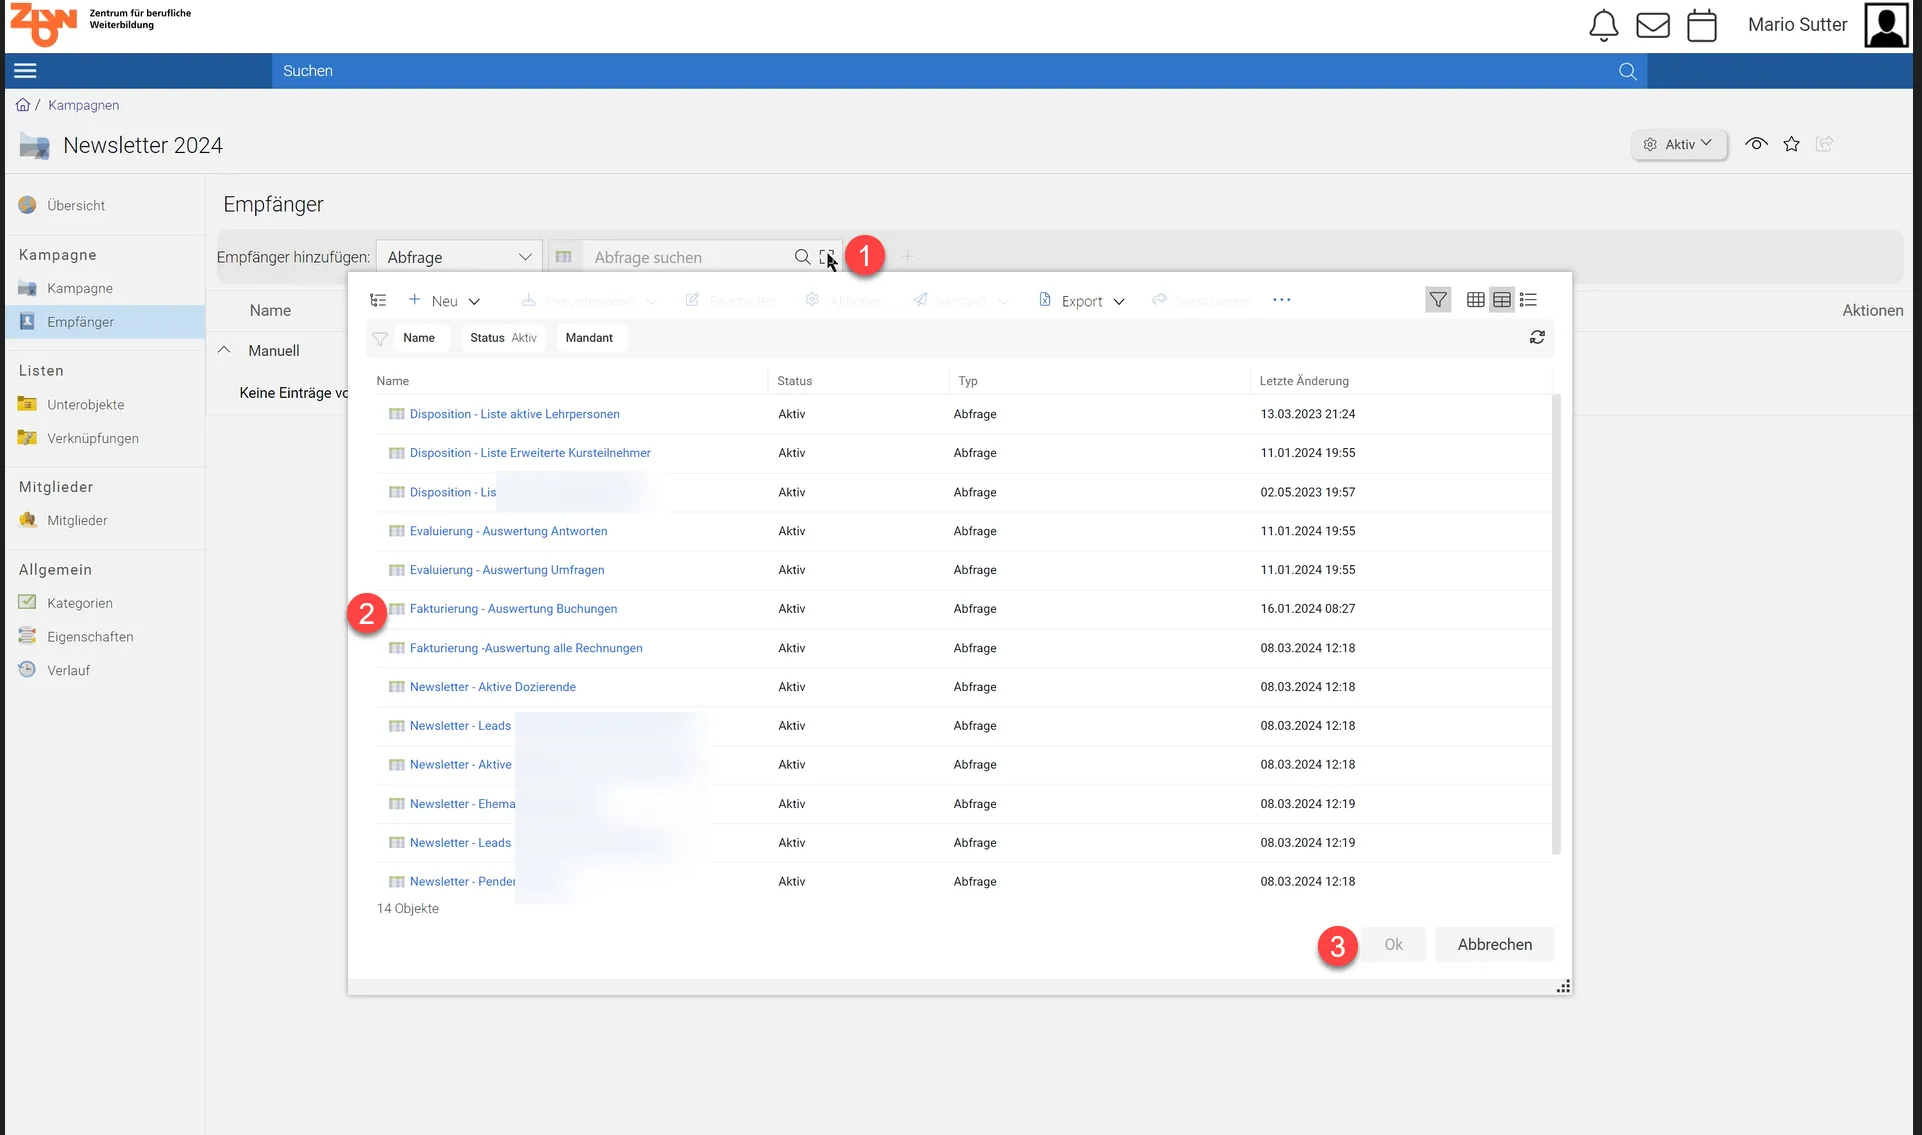Collapse the Manuell group

[x=224, y=350]
